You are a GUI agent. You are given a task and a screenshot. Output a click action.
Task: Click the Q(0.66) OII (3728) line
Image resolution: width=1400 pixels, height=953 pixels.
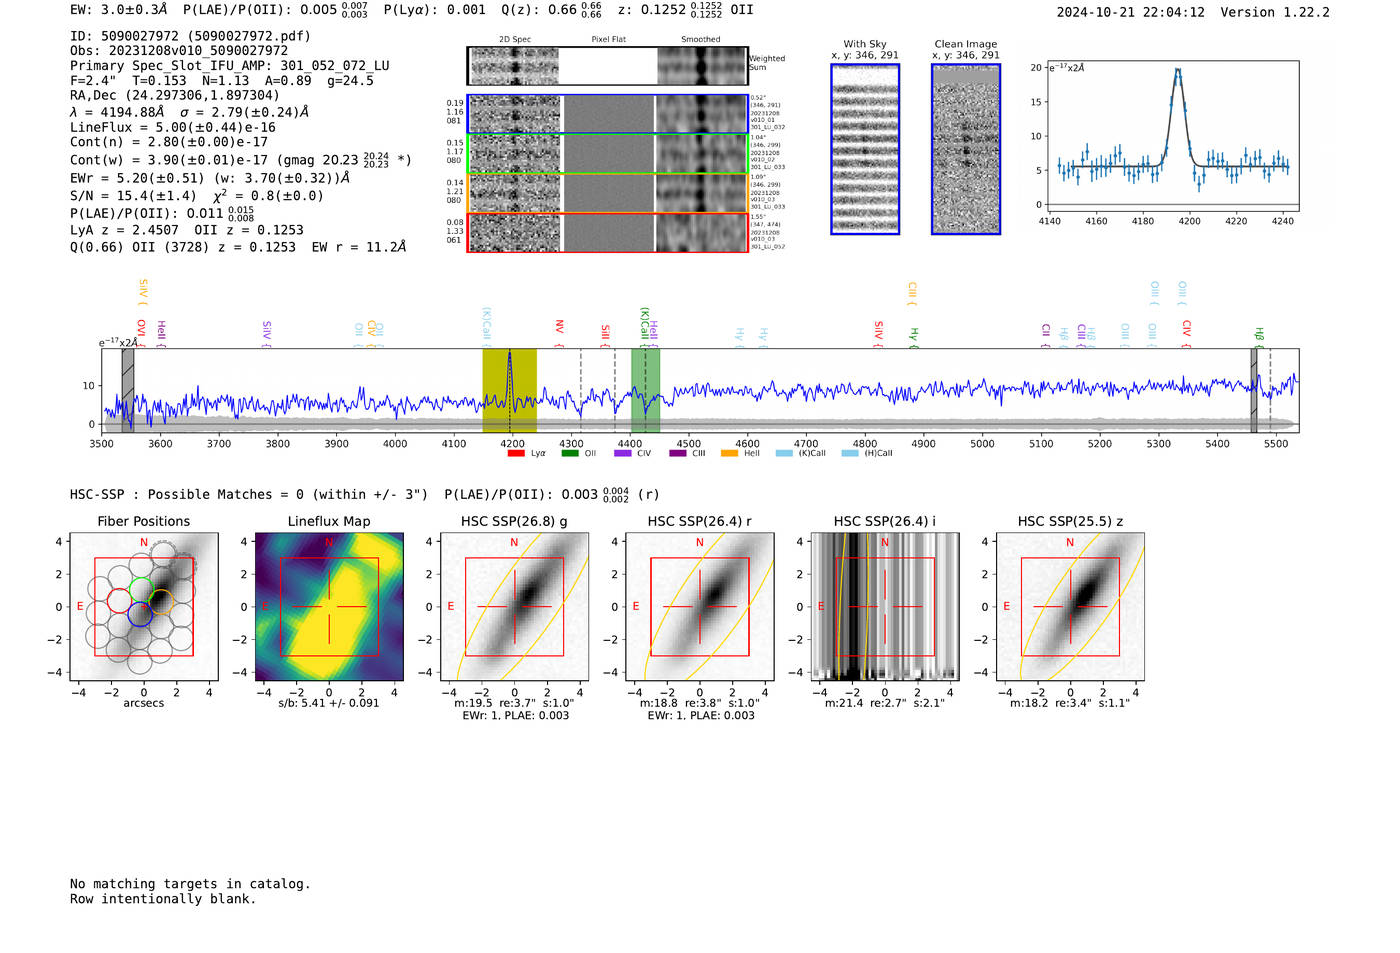coord(238,247)
